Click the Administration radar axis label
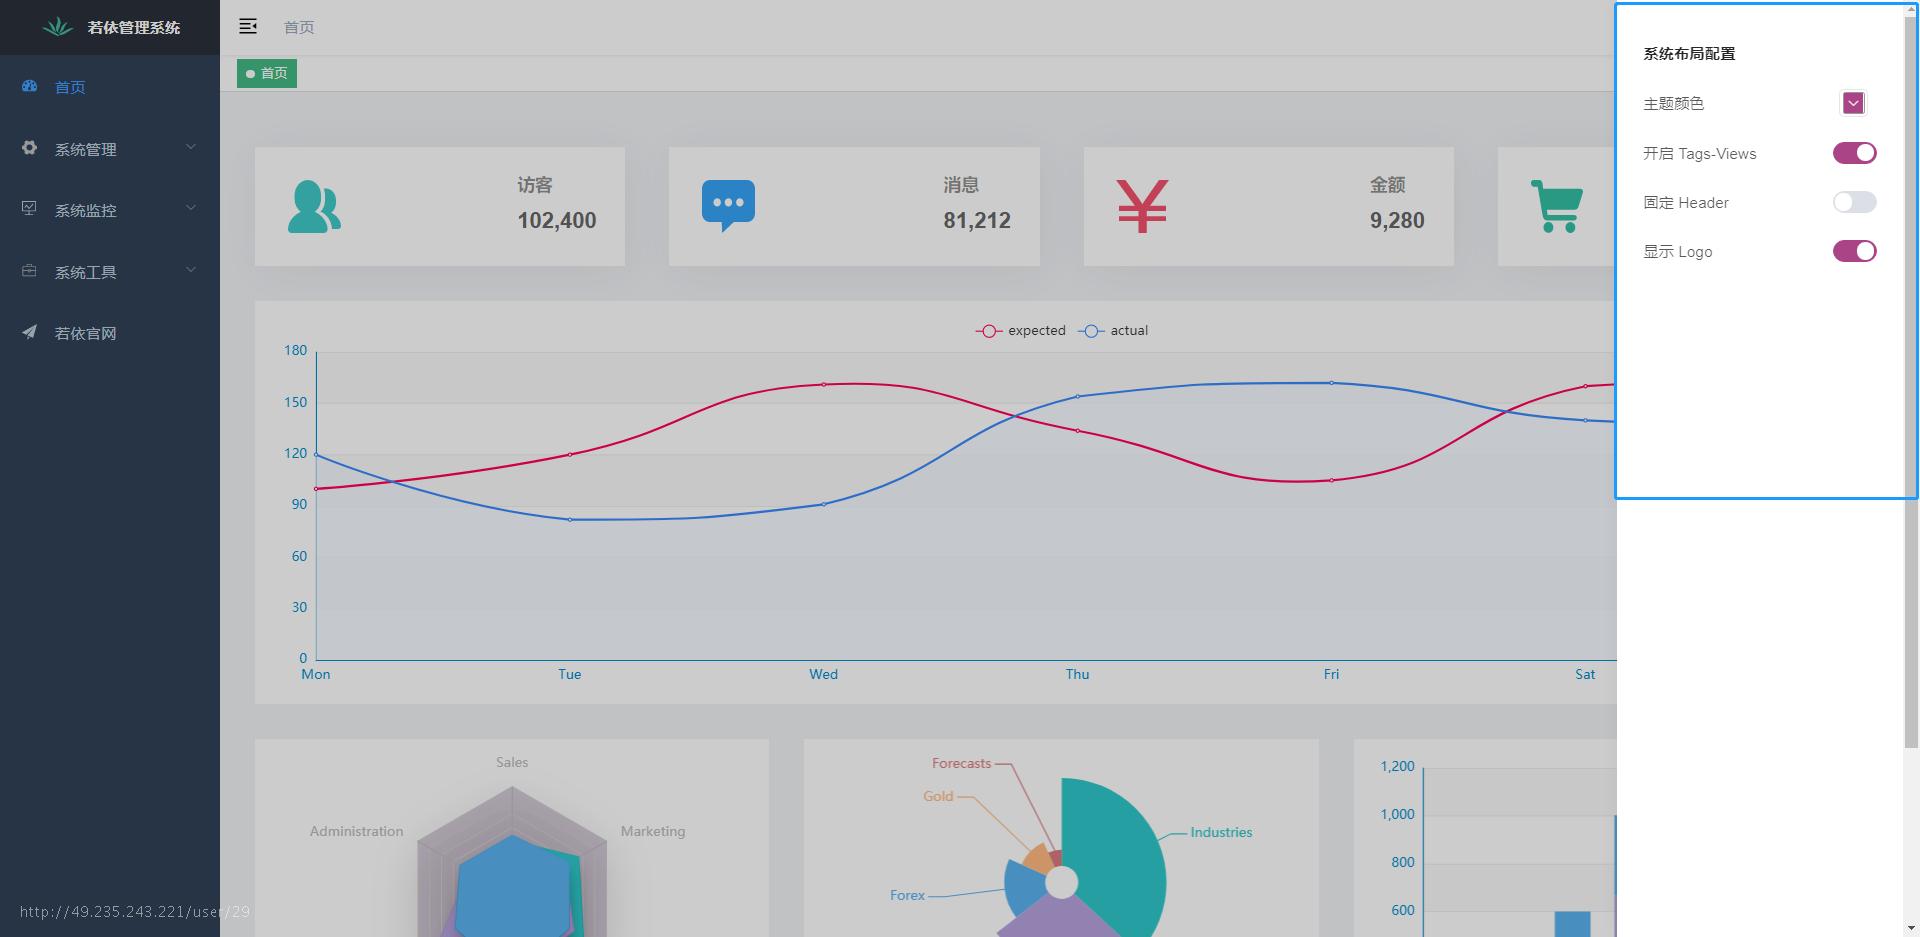Screen dimensions: 1920x937 click(x=356, y=831)
